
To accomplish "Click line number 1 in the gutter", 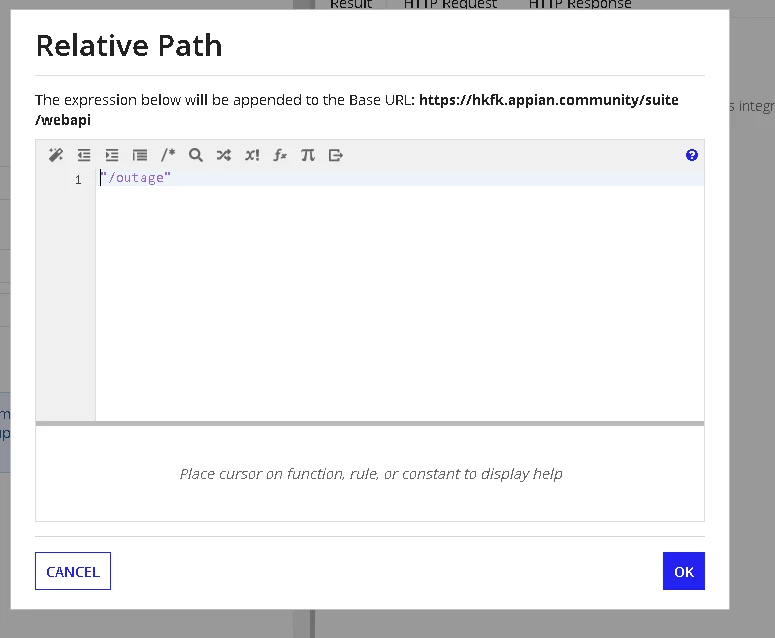I will coord(78,179).
